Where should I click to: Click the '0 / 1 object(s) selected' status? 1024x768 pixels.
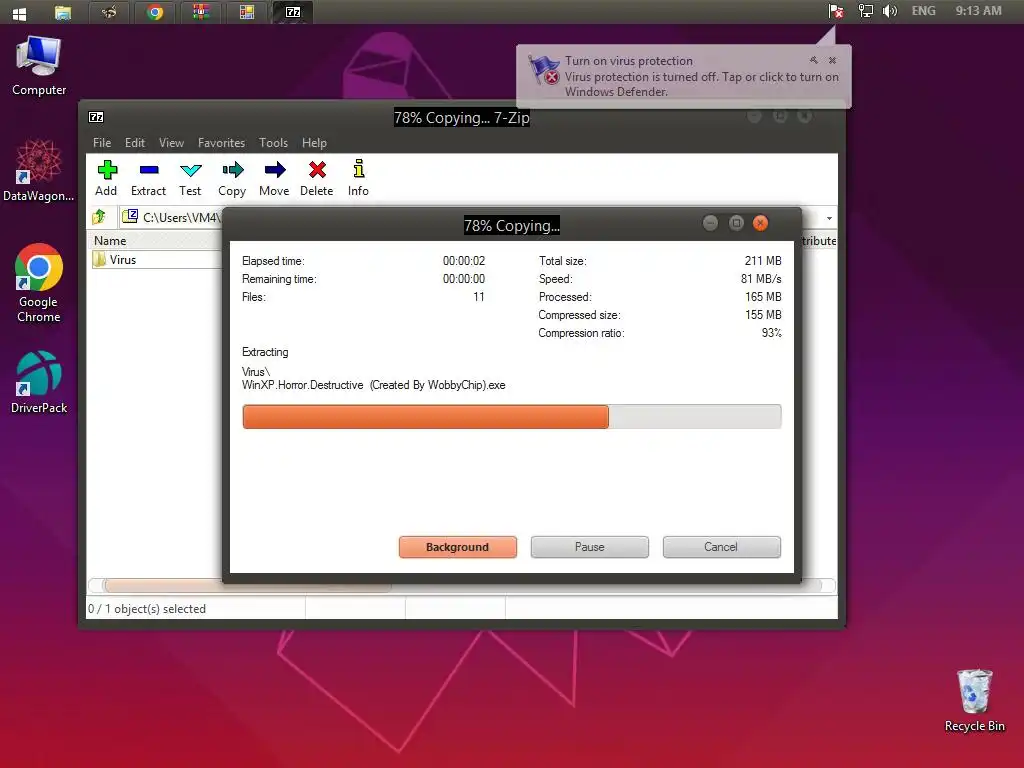coord(147,609)
